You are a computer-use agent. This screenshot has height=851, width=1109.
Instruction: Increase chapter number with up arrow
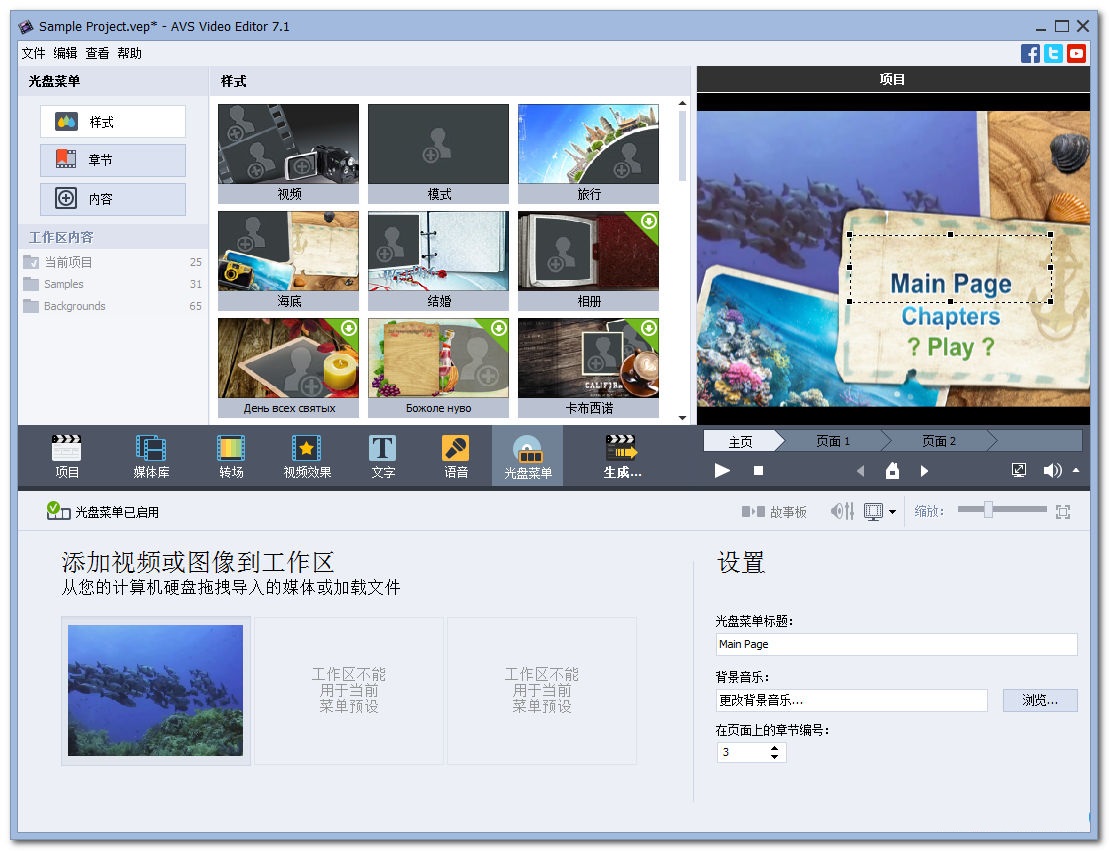[x=775, y=748]
